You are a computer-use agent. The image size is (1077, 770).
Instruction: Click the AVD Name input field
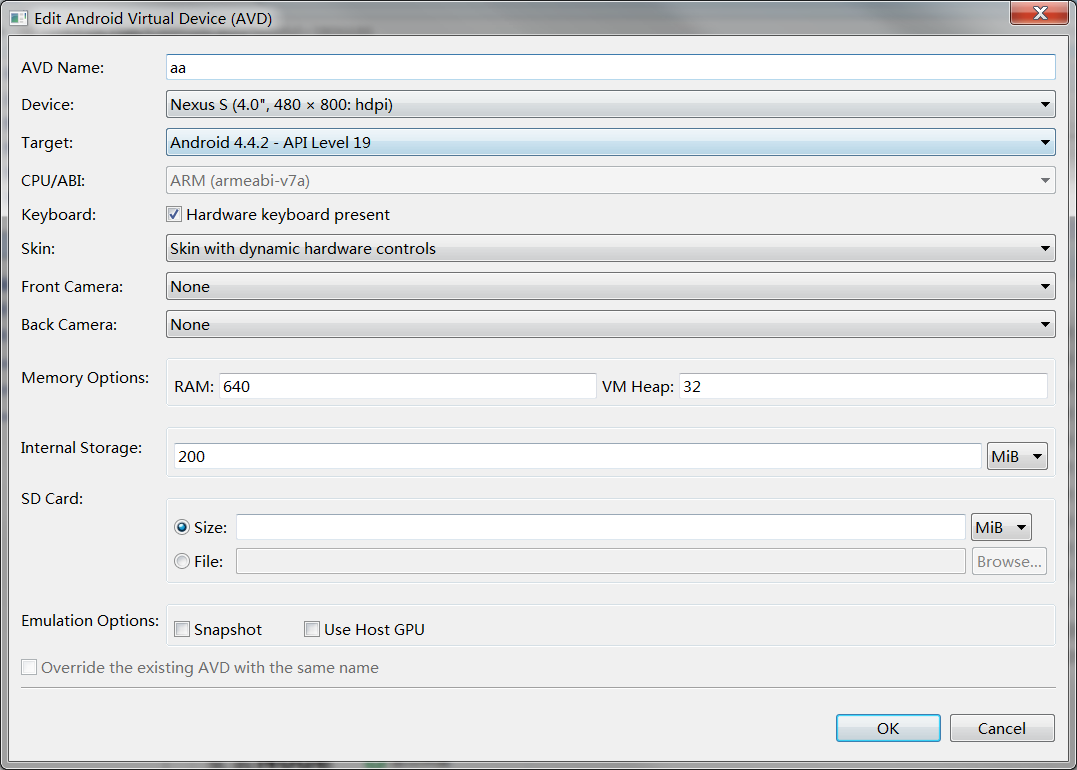(610, 67)
